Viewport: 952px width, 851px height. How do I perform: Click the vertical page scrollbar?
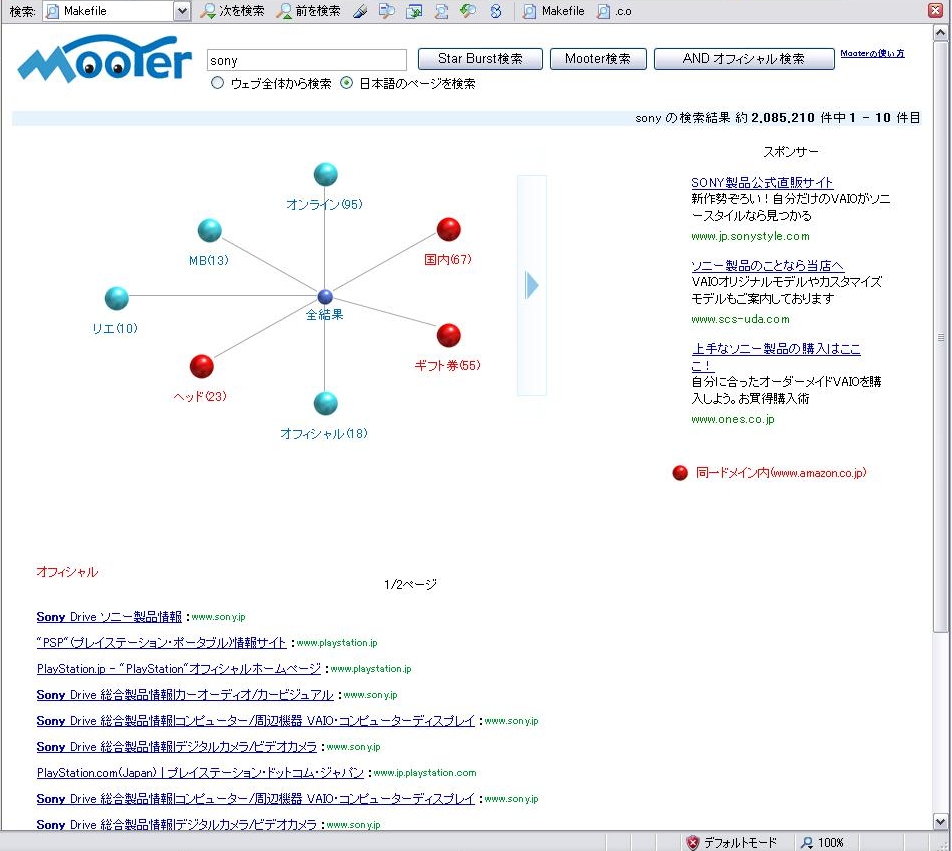tap(940, 340)
